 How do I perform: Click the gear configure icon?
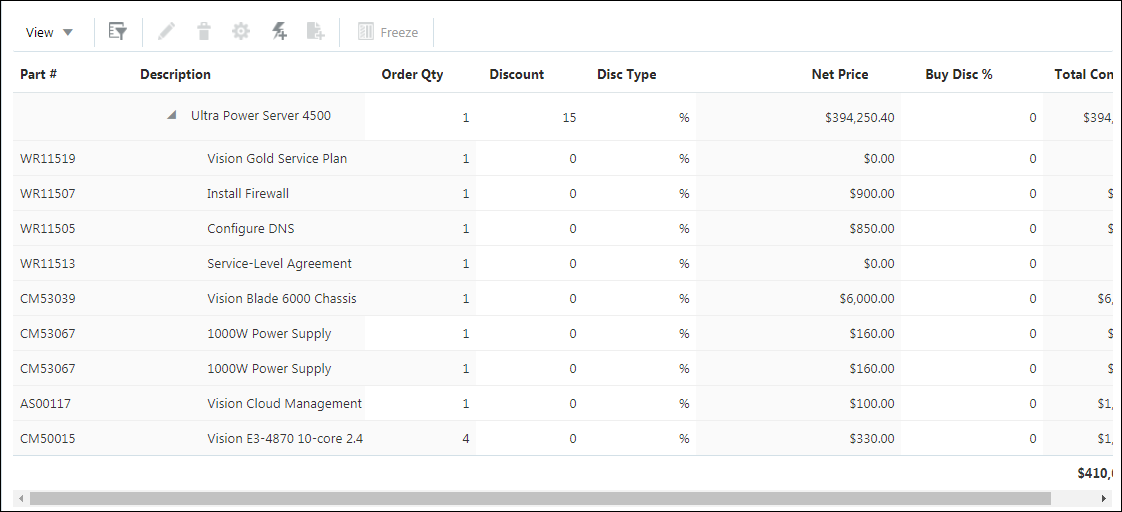coord(241,31)
